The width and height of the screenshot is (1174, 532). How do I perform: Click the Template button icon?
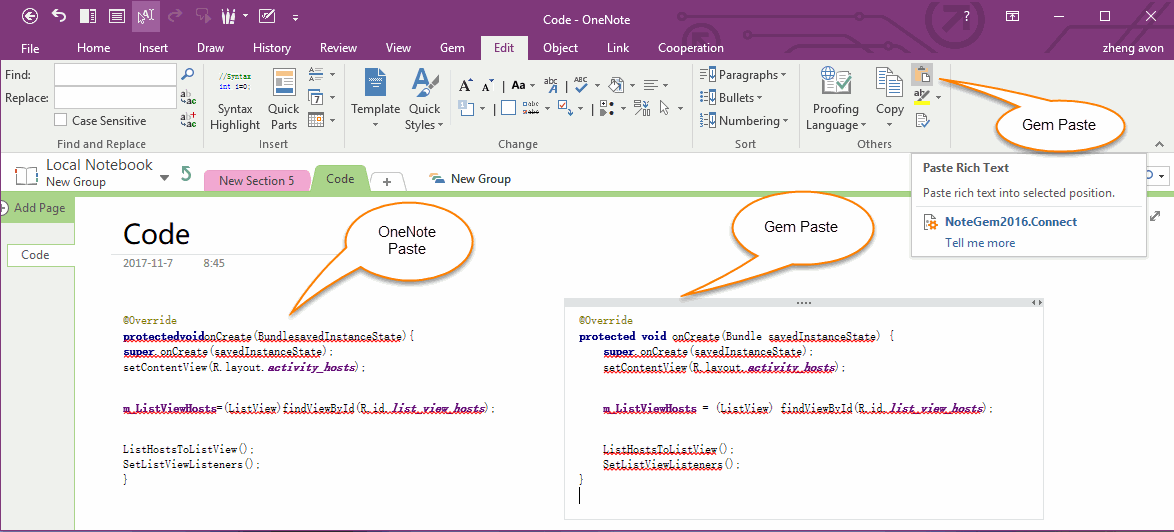[x=375, y=82]
